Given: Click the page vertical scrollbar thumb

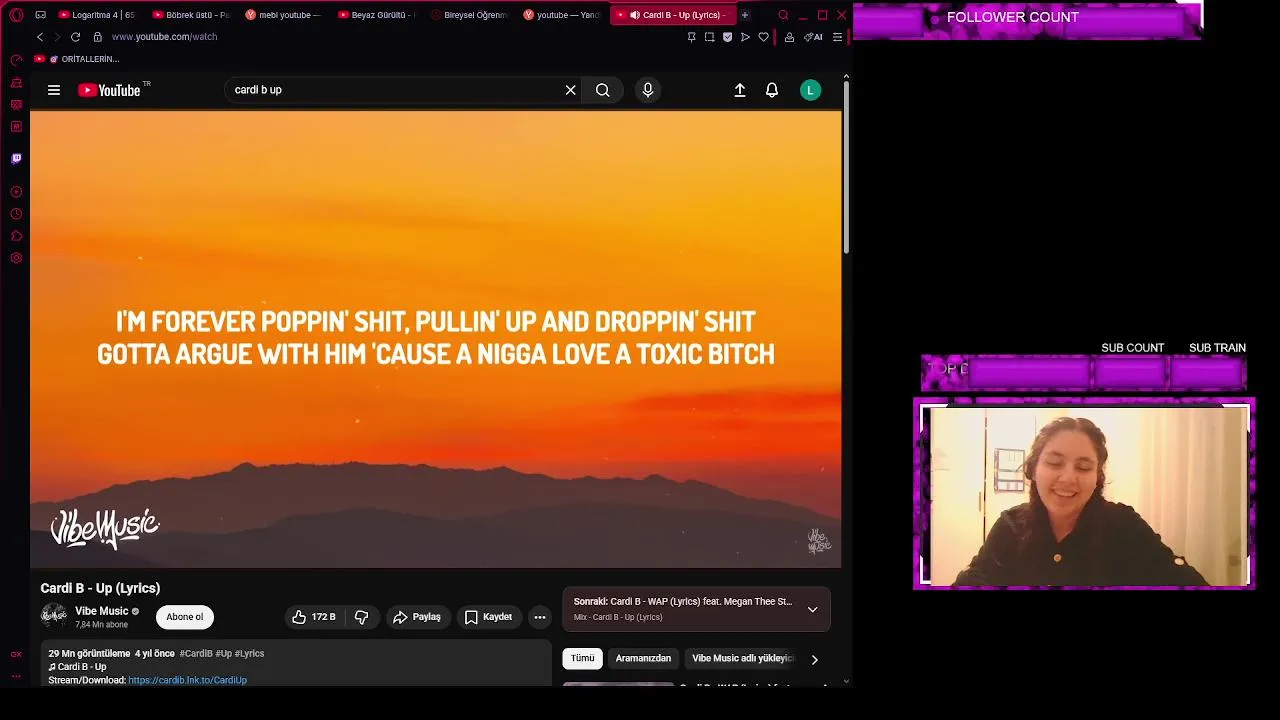Looking at the screenshot, I should 846,165.
